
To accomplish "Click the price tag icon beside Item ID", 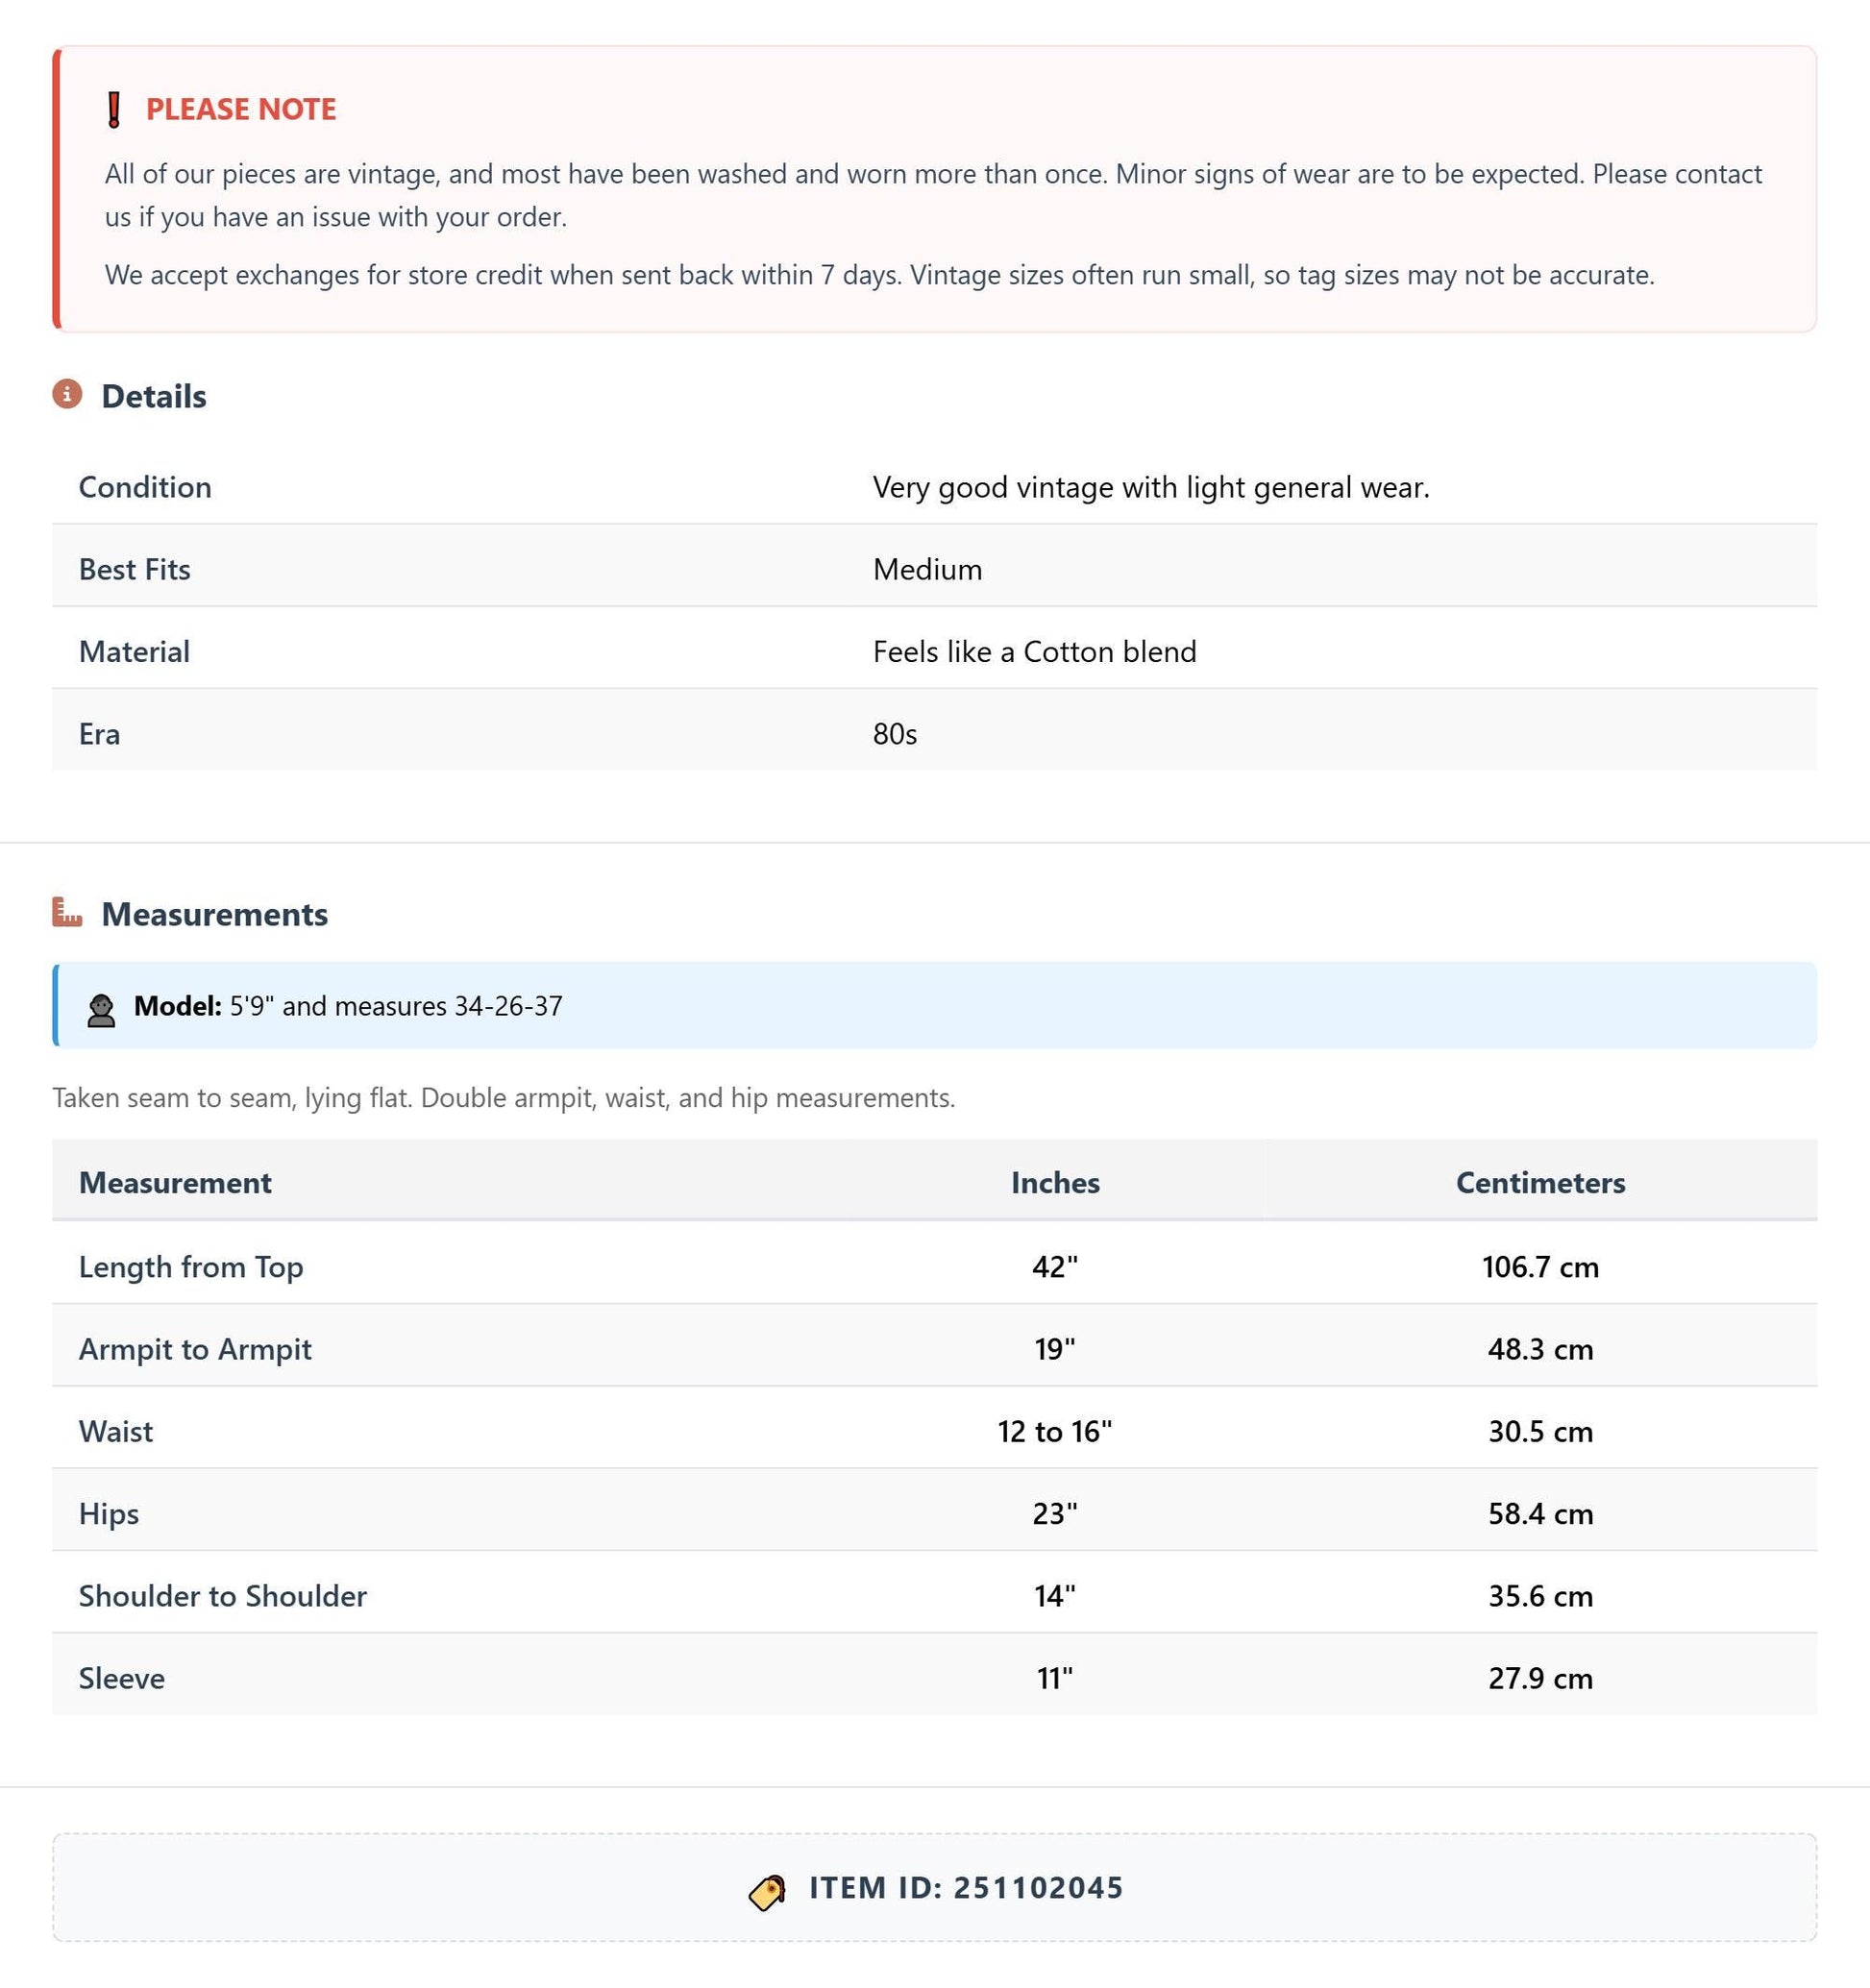I will [767, 1892].
